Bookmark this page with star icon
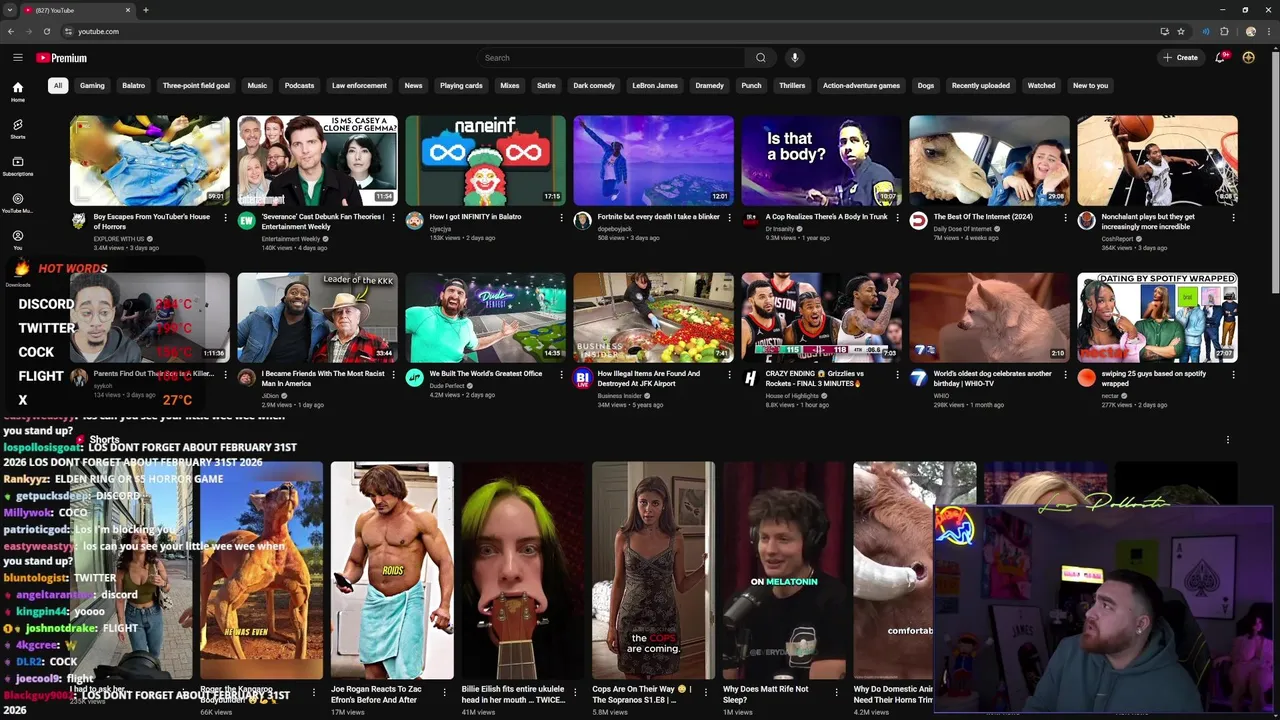Viewport: 1280px width, 720px height. point(1180,31)
